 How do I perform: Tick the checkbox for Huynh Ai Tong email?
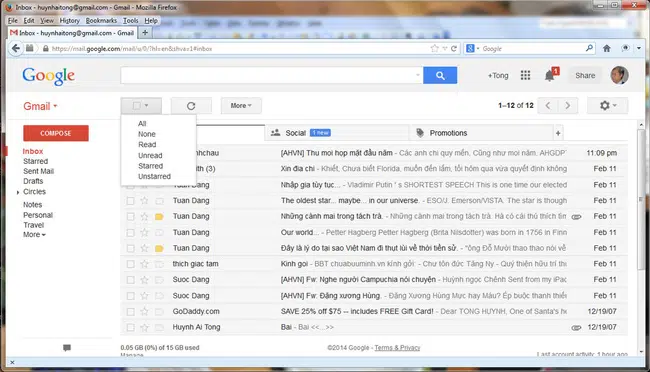coord(131,327)
